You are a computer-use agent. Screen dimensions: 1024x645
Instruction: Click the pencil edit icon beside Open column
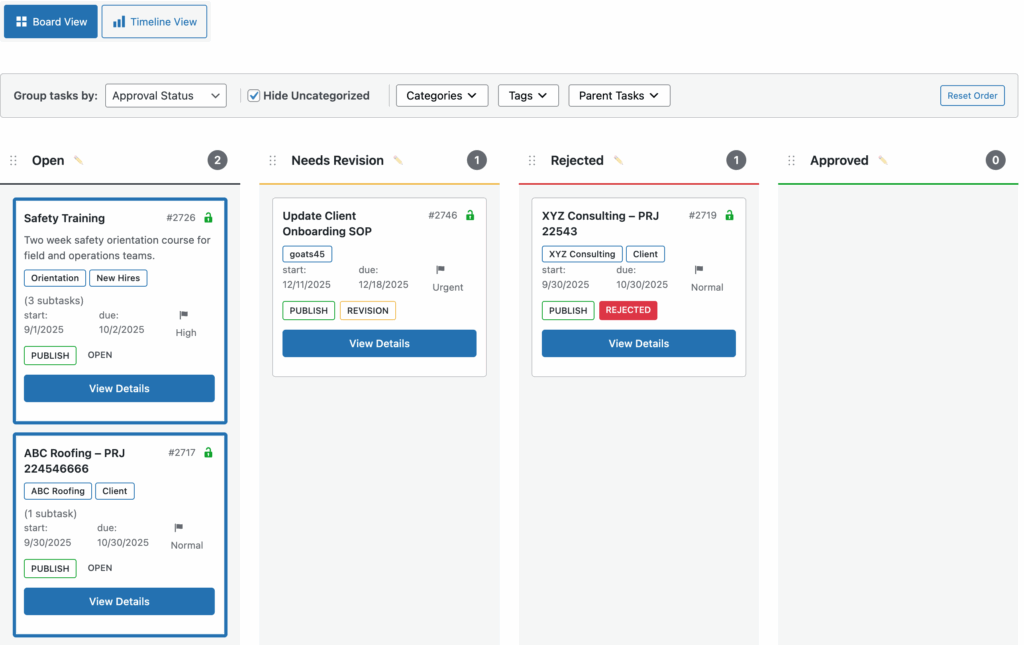[79, 161]
